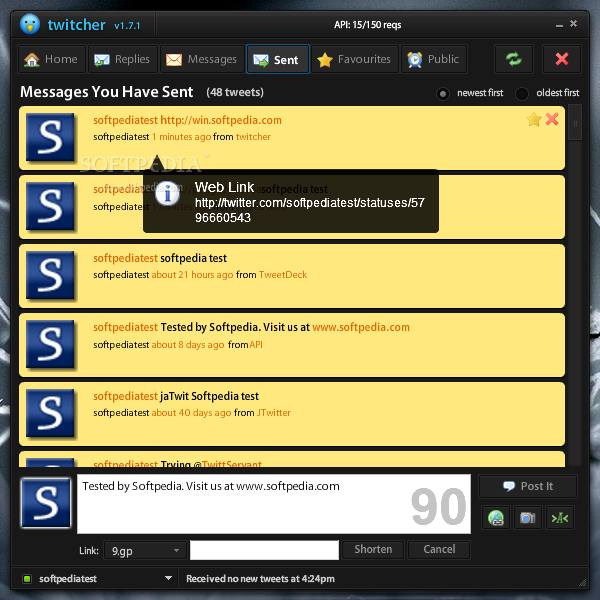This screenshot has width=600, height=600.
Task: Click the API source link
Action: tap(256, 345)
